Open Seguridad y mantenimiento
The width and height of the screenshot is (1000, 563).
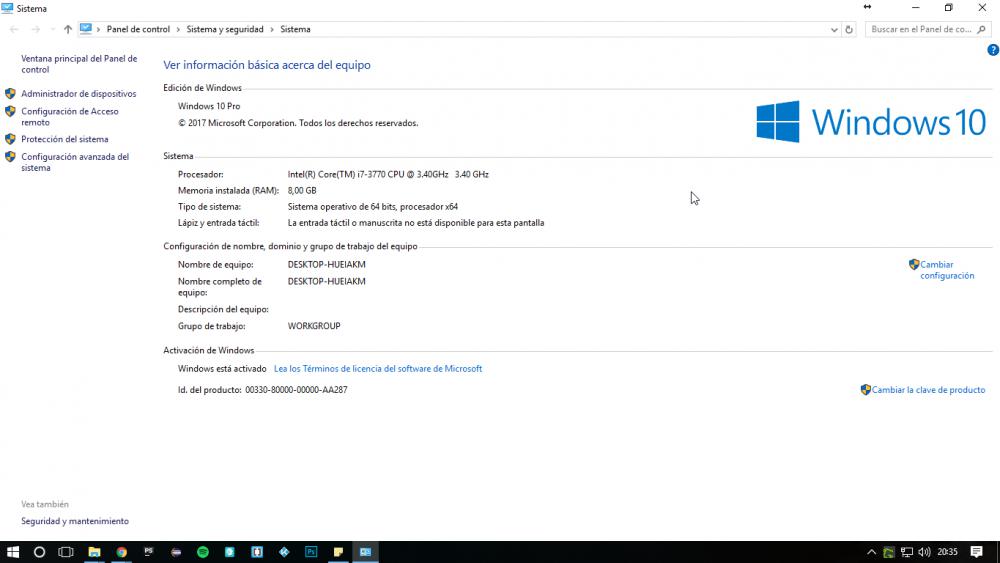pos(75,521)
